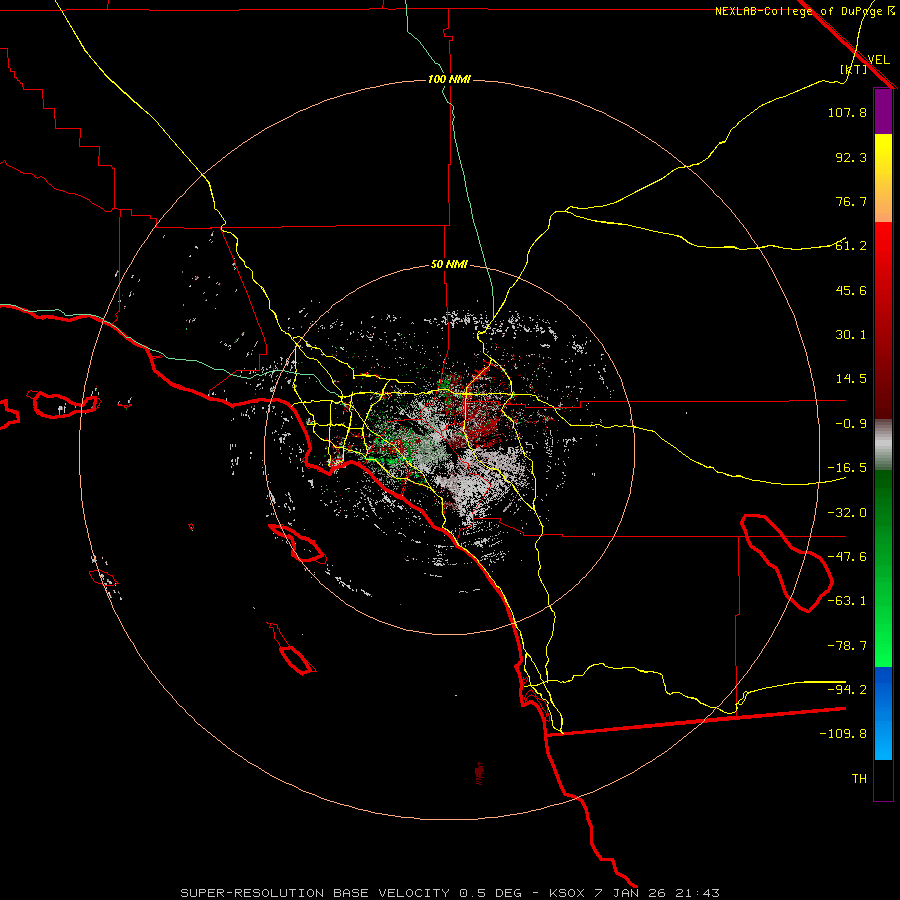Select the -94.2 scale value
The height and width of the screenshot is (900, 900).
pyautogui.click(x=847, y=690)
